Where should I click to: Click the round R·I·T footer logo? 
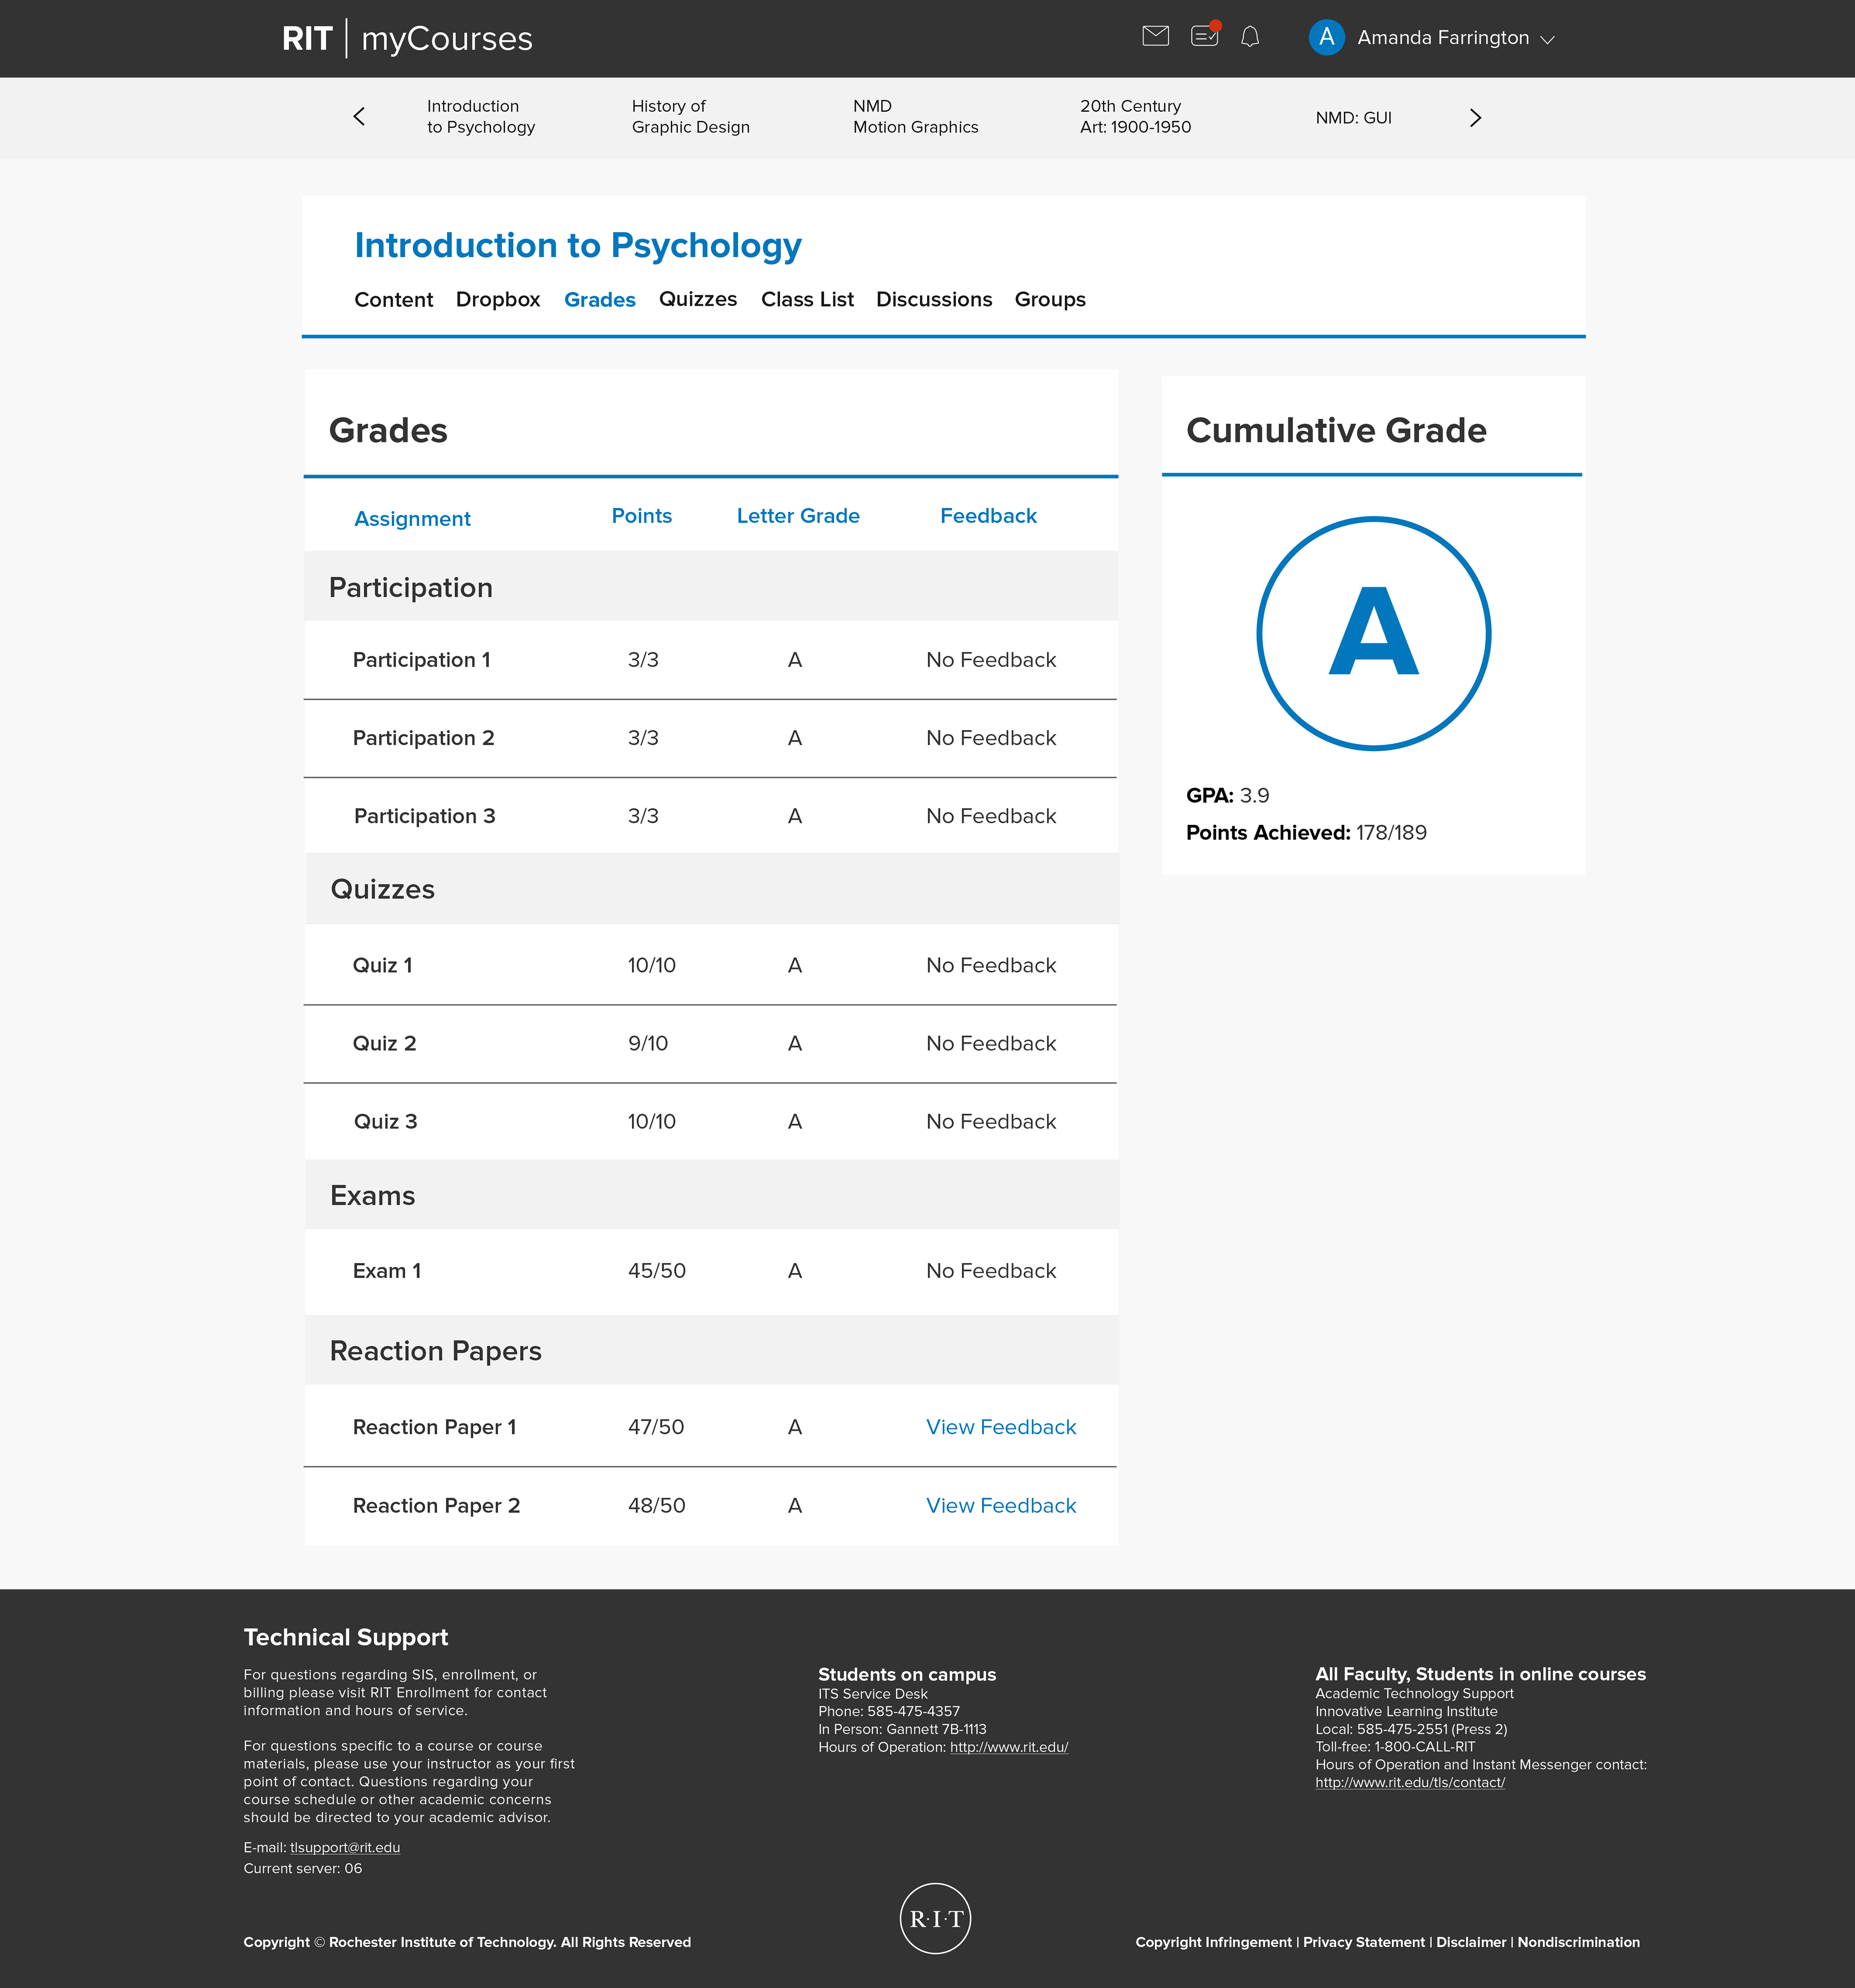[935, 1918]
